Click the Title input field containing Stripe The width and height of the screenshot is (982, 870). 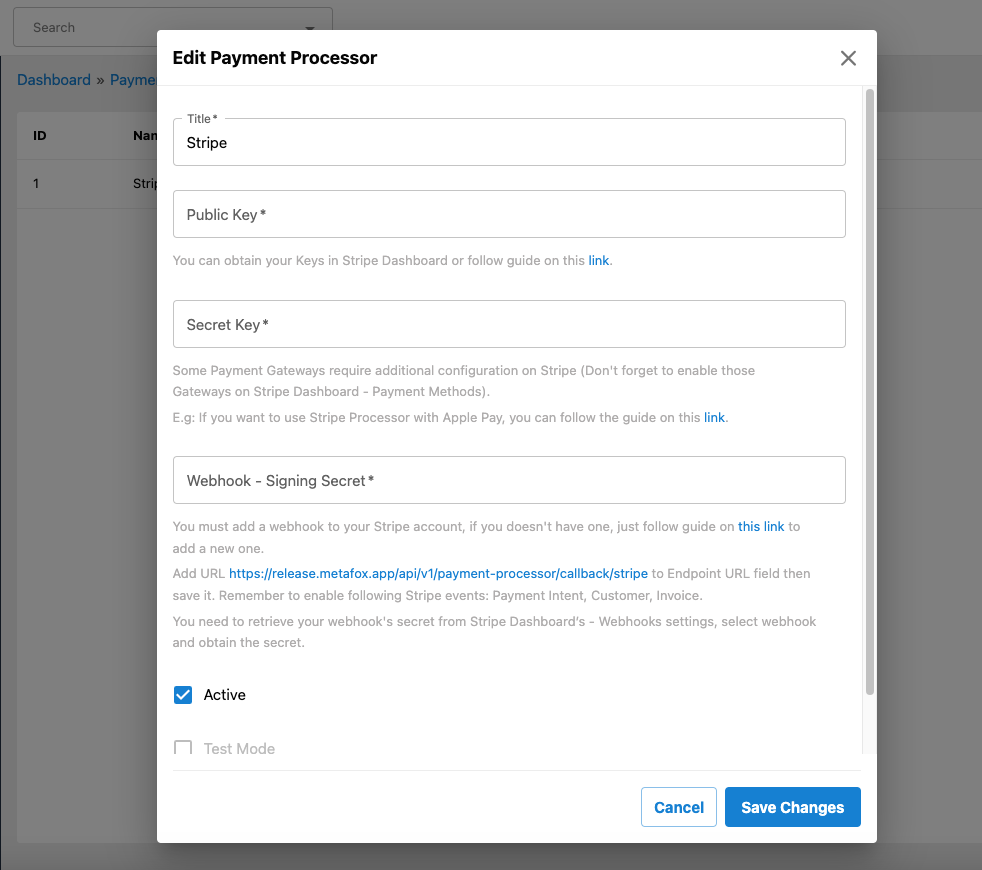pyautogui.click(x=509, y=142)
